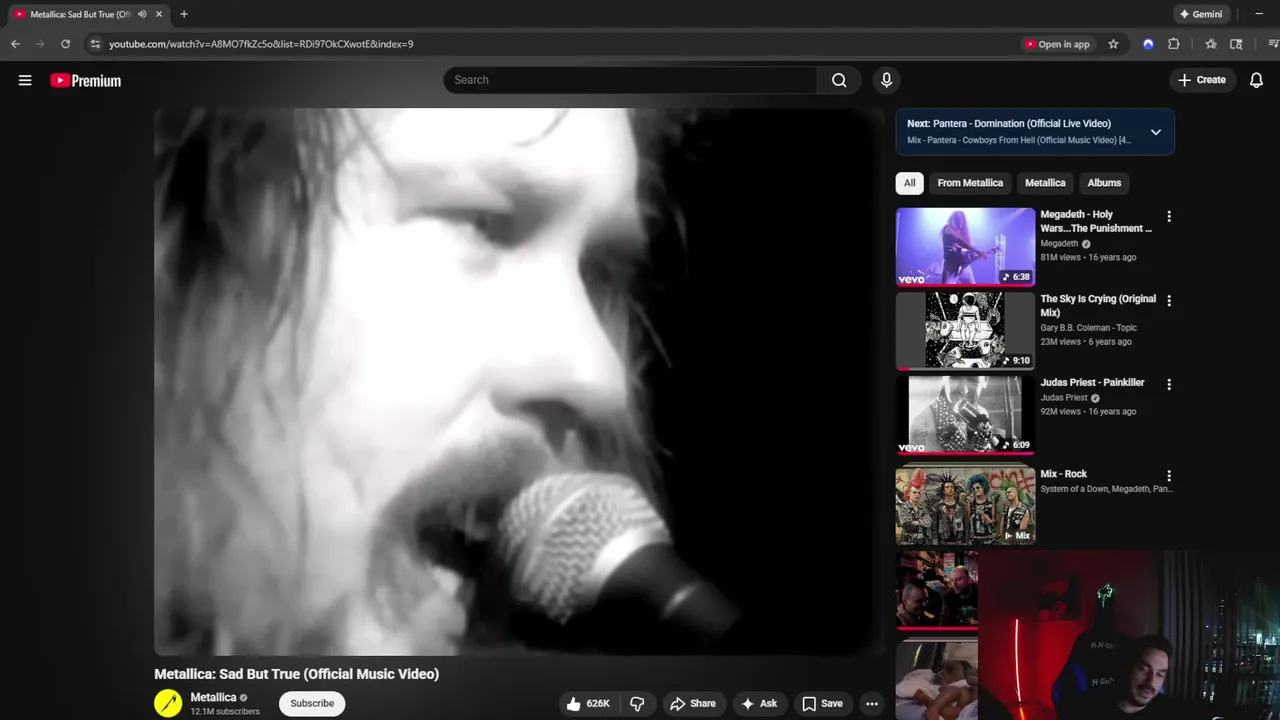Viewport: 1280px width, 720px height.
Task: Click the browser address bar URL
Action: 261,44
